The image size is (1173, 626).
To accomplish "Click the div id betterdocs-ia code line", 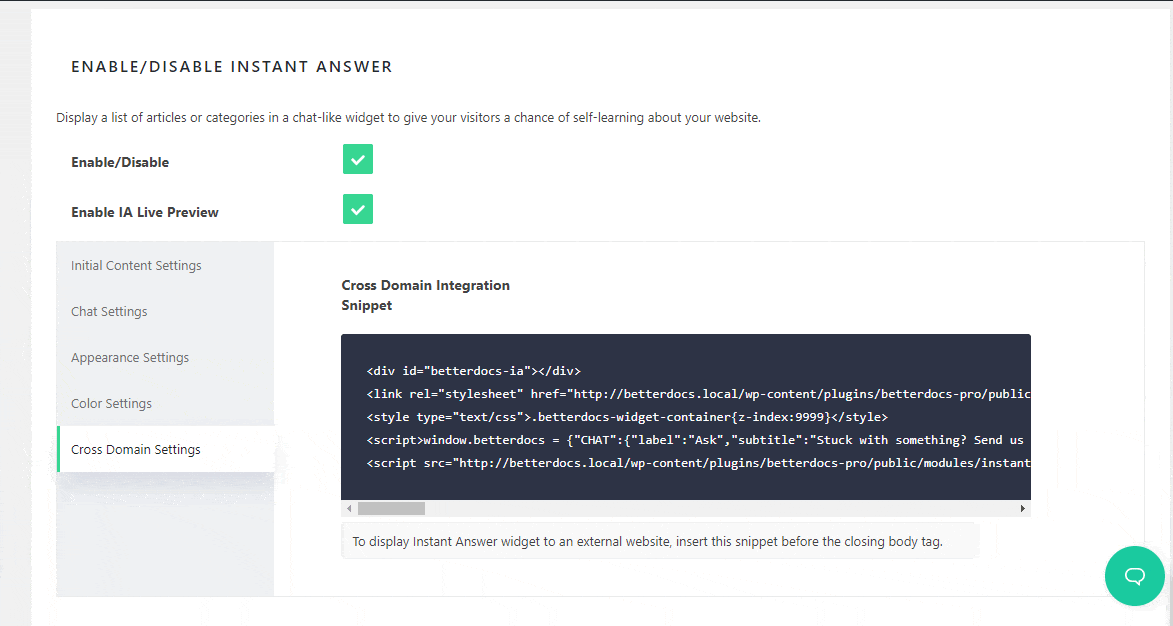I will [473, 371].
